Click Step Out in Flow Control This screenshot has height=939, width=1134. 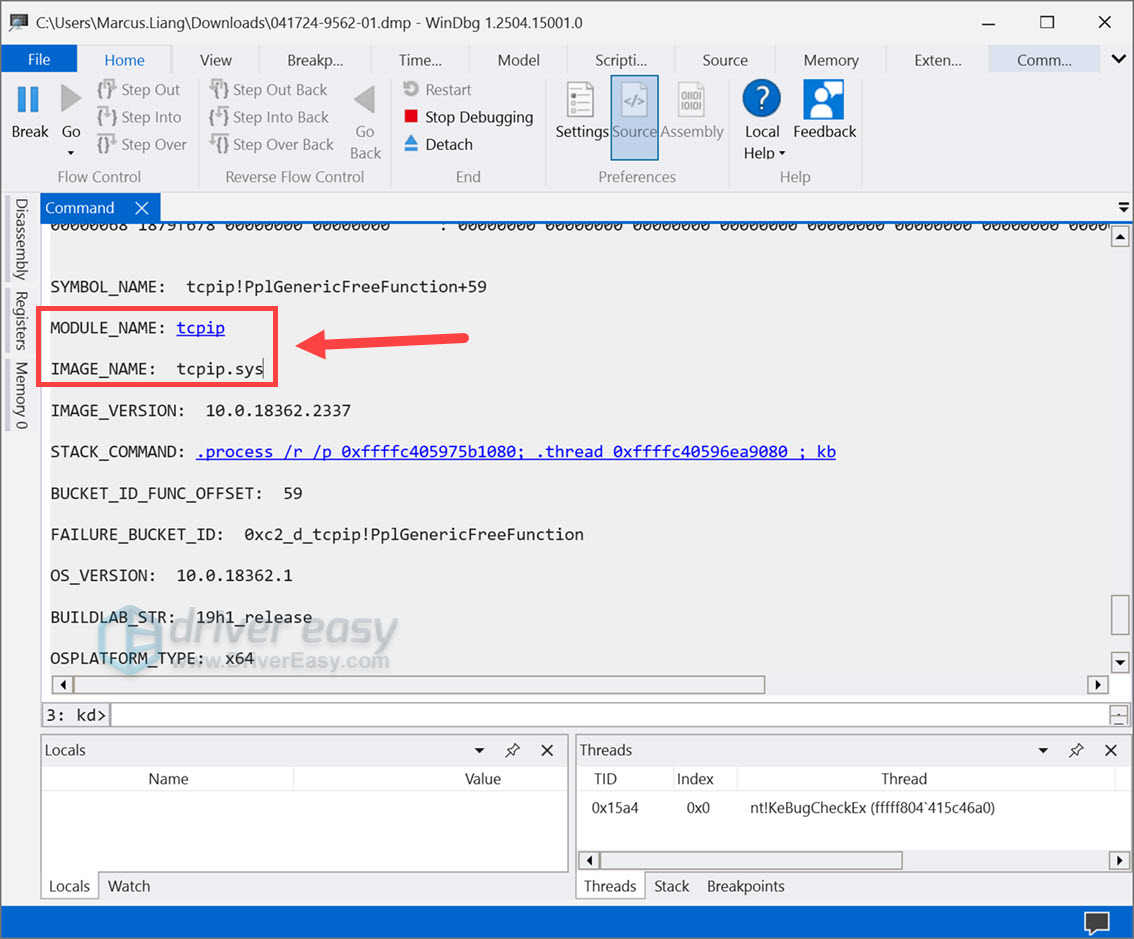(138, 90)
